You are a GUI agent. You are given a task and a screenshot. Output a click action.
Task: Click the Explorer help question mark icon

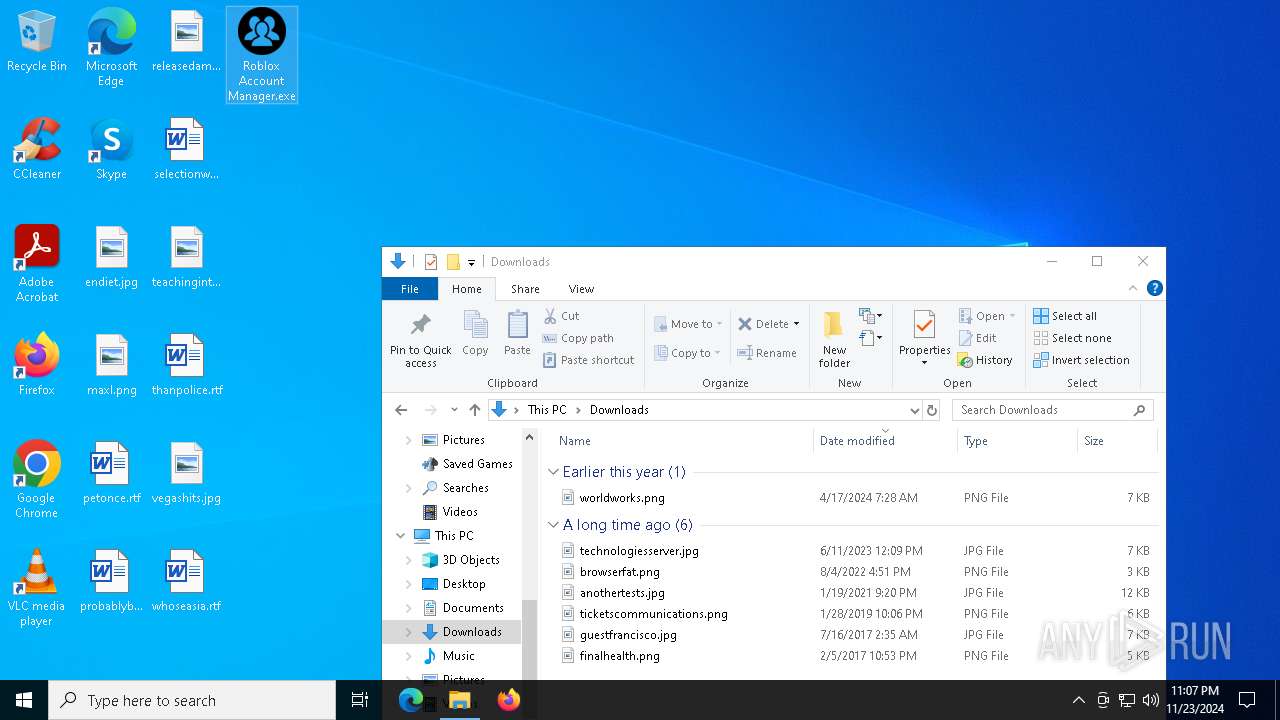point(1155,288)
